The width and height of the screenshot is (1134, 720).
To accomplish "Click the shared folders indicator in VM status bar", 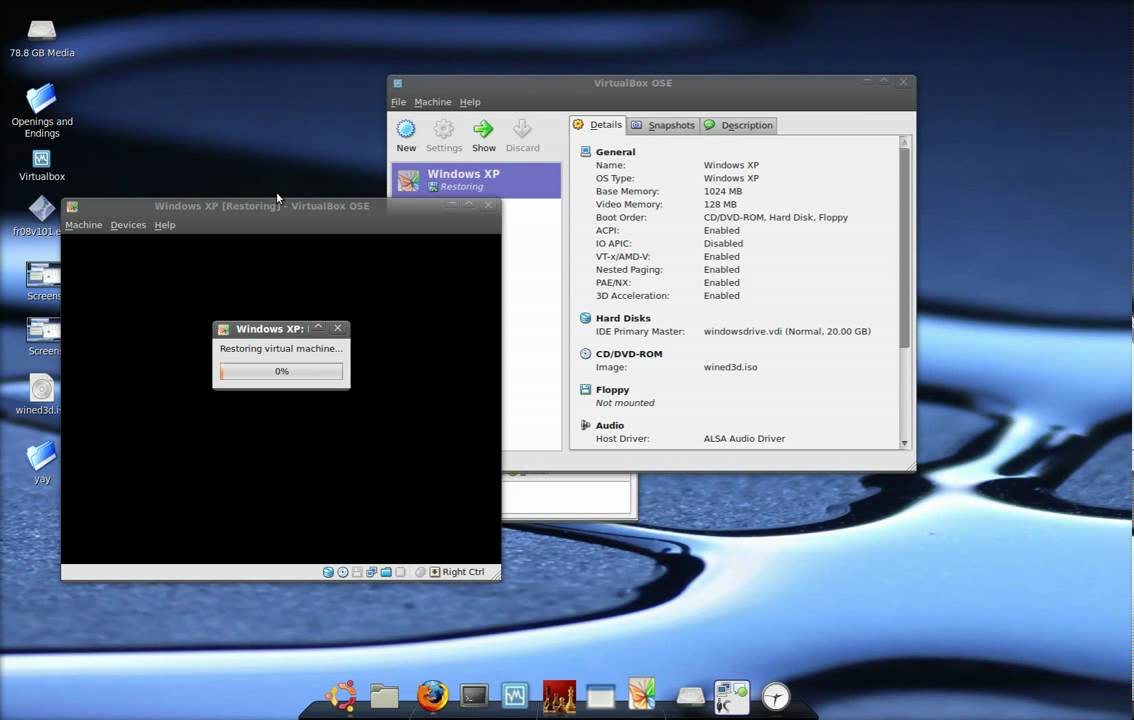I will 386,572.
